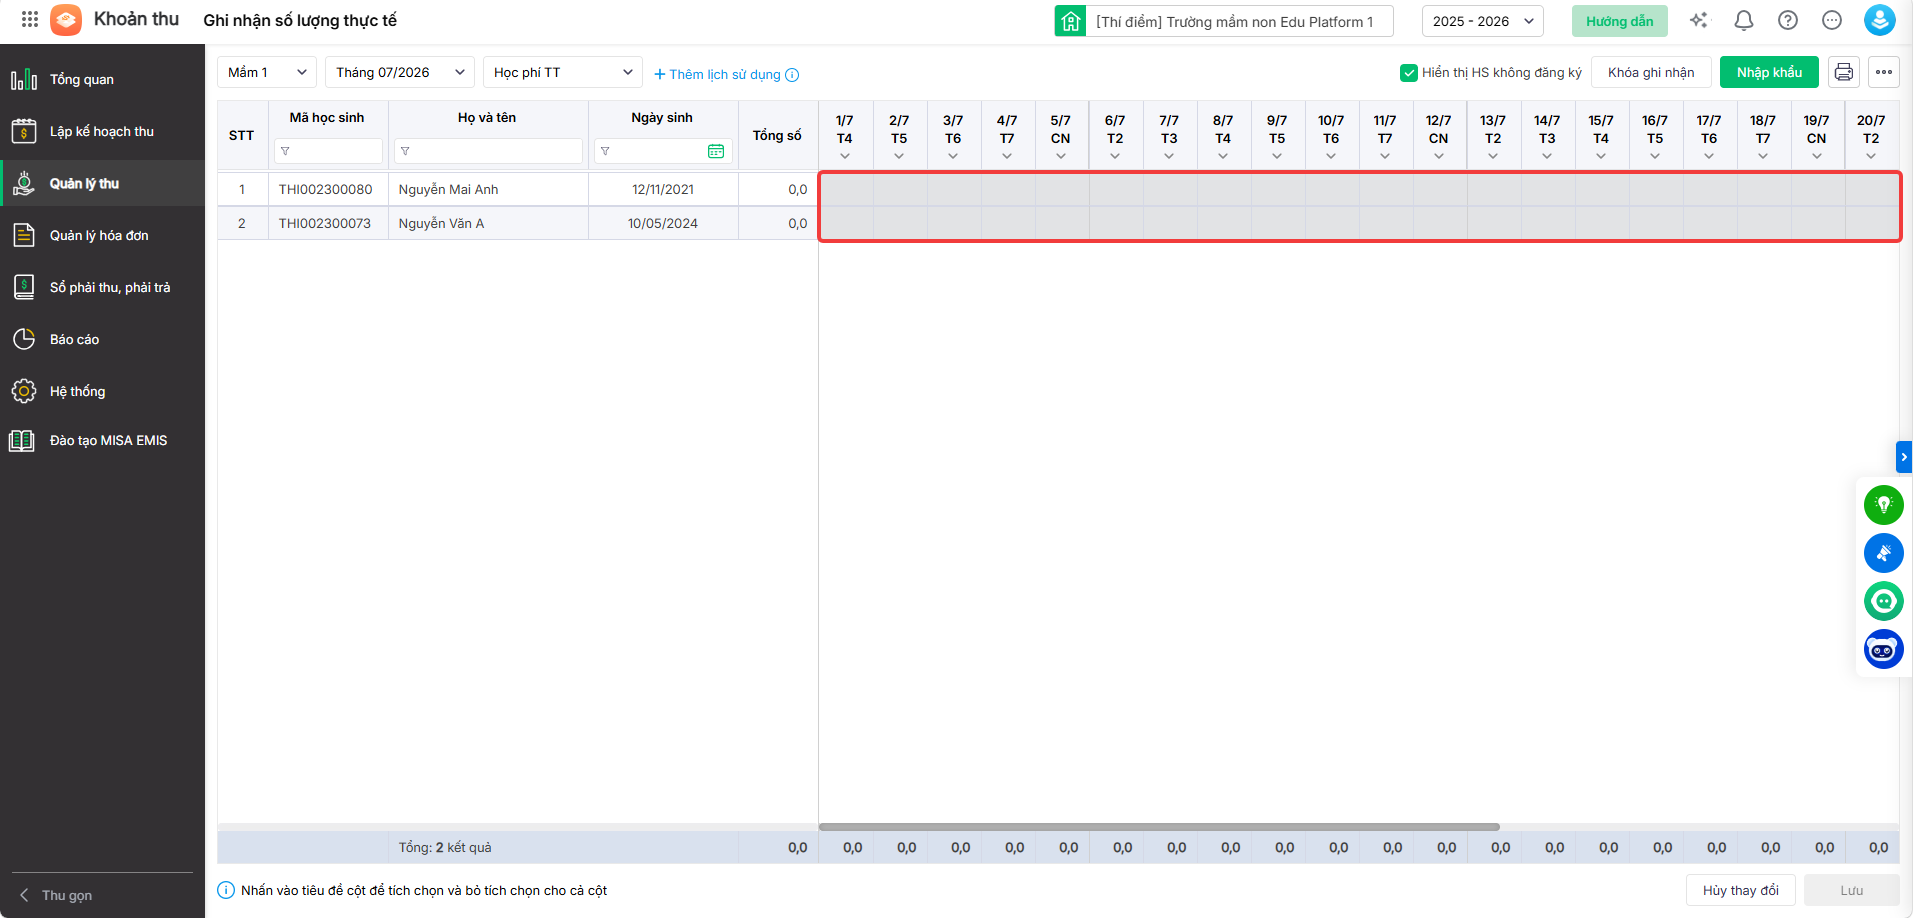Open Đào tạo MISA EMIS in the sidebar
This screenshot has width=1915, height=918.
click(x=102, y=440)
